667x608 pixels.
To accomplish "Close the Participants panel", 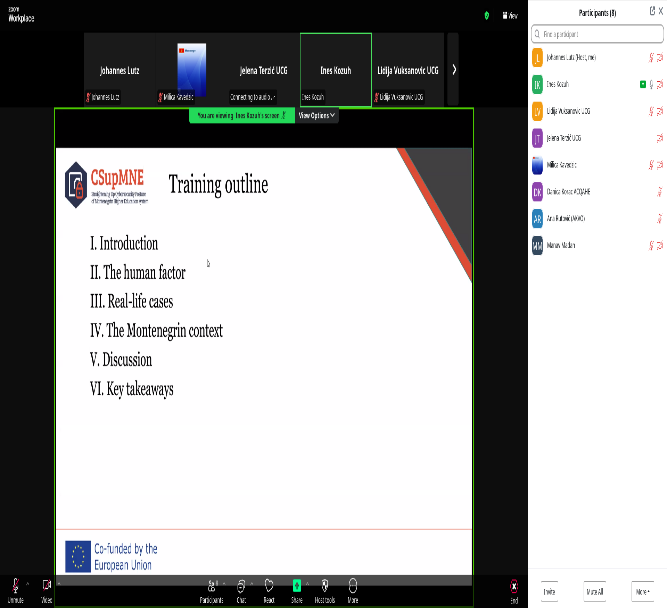I will point(661,11).
